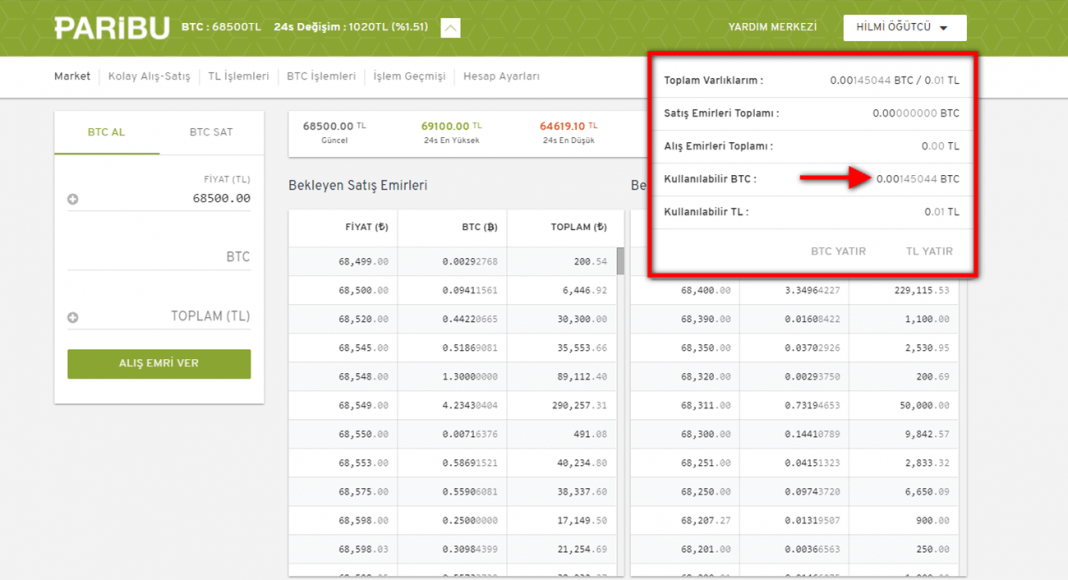
Task: Go to the Market menu item
Action: (x=72, y=76)
